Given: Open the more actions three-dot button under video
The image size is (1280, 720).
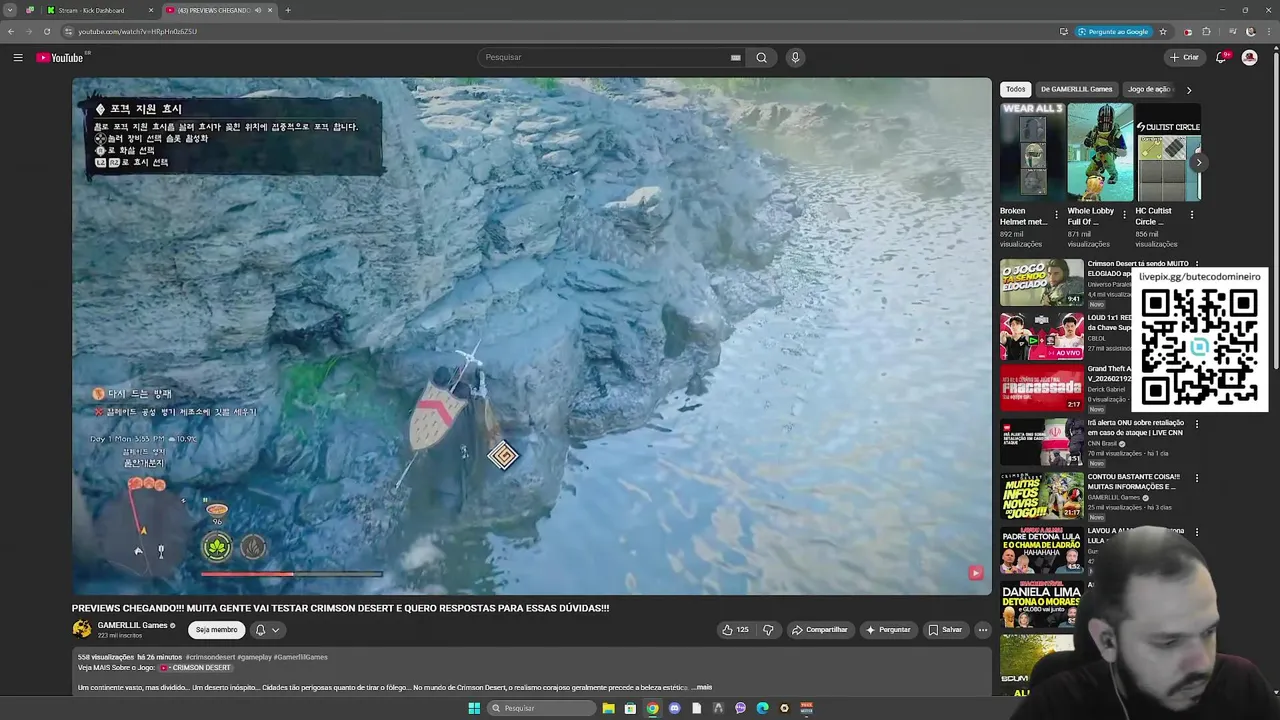Looking at the screenshot, I should (x=983, y=630).
